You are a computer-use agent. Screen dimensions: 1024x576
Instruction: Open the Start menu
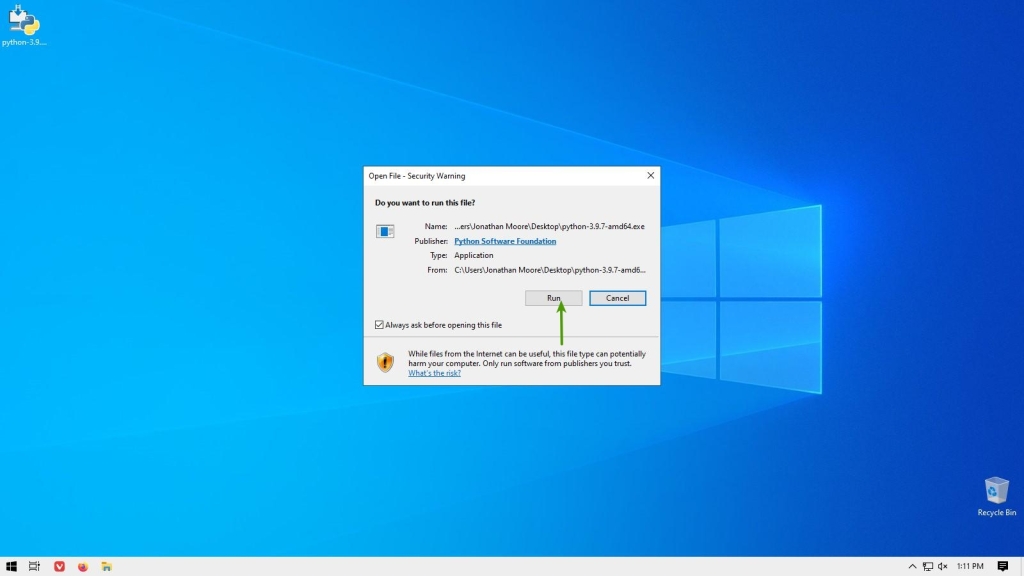click(11, 565)
